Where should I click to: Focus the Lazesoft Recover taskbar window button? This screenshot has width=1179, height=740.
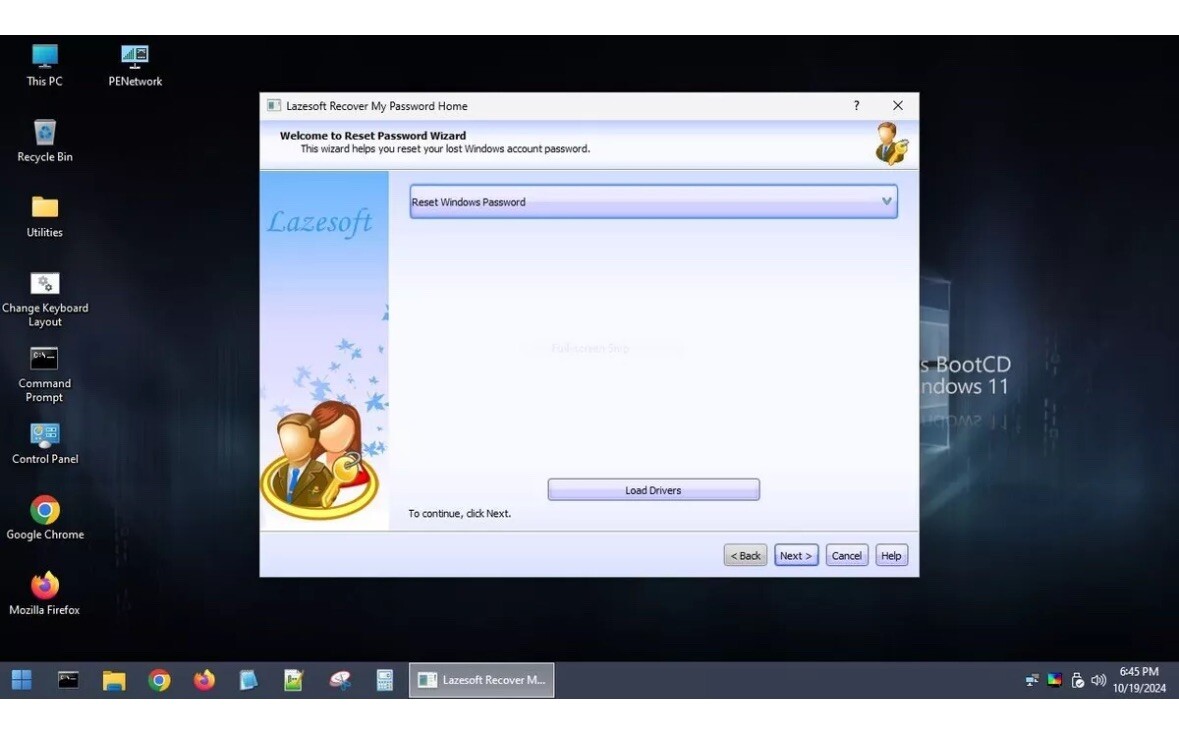pyautogui.click(x=481, y=679)
